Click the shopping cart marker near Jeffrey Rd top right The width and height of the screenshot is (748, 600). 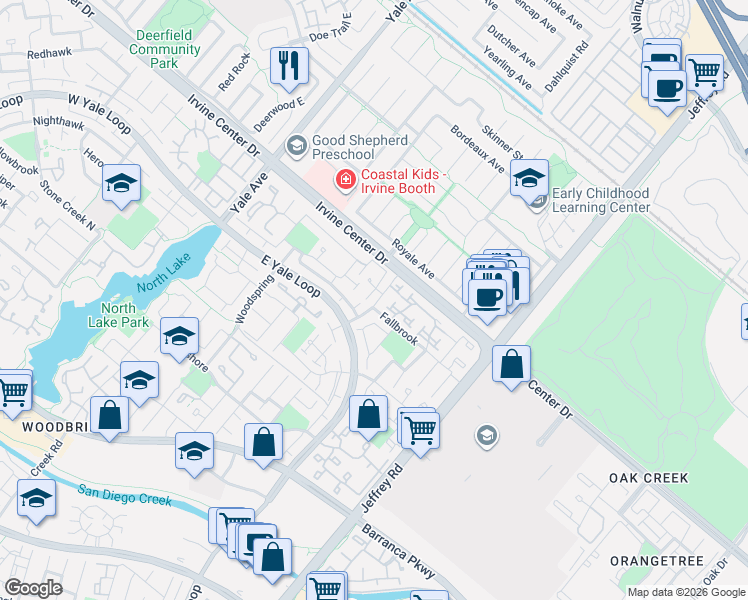coord(705,74)
